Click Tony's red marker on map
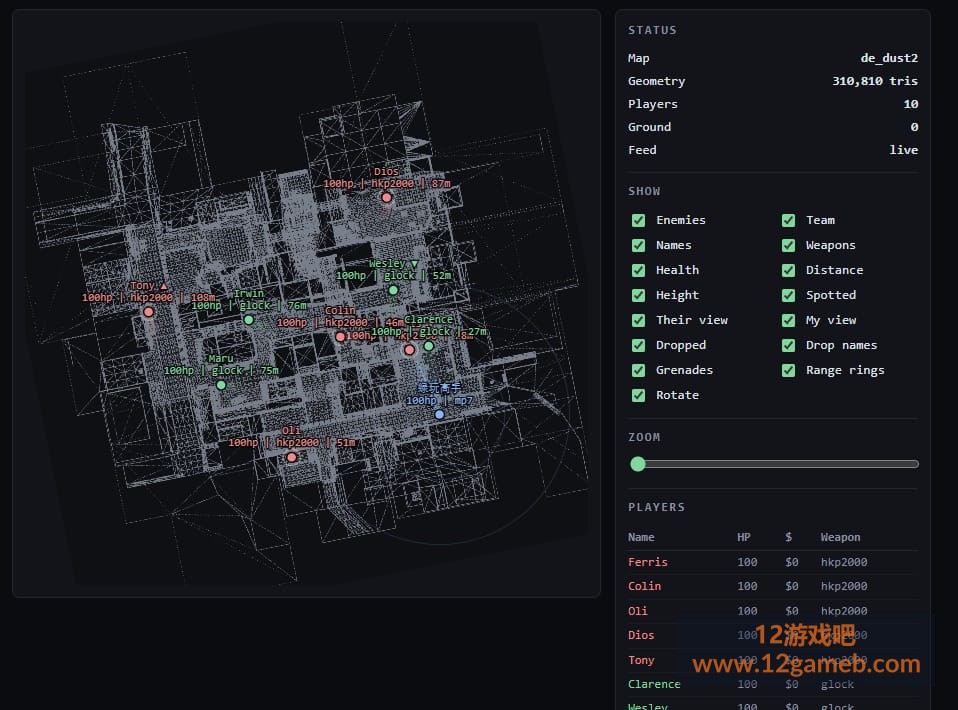This screenshot has width=958, height=710. (148, 312)
